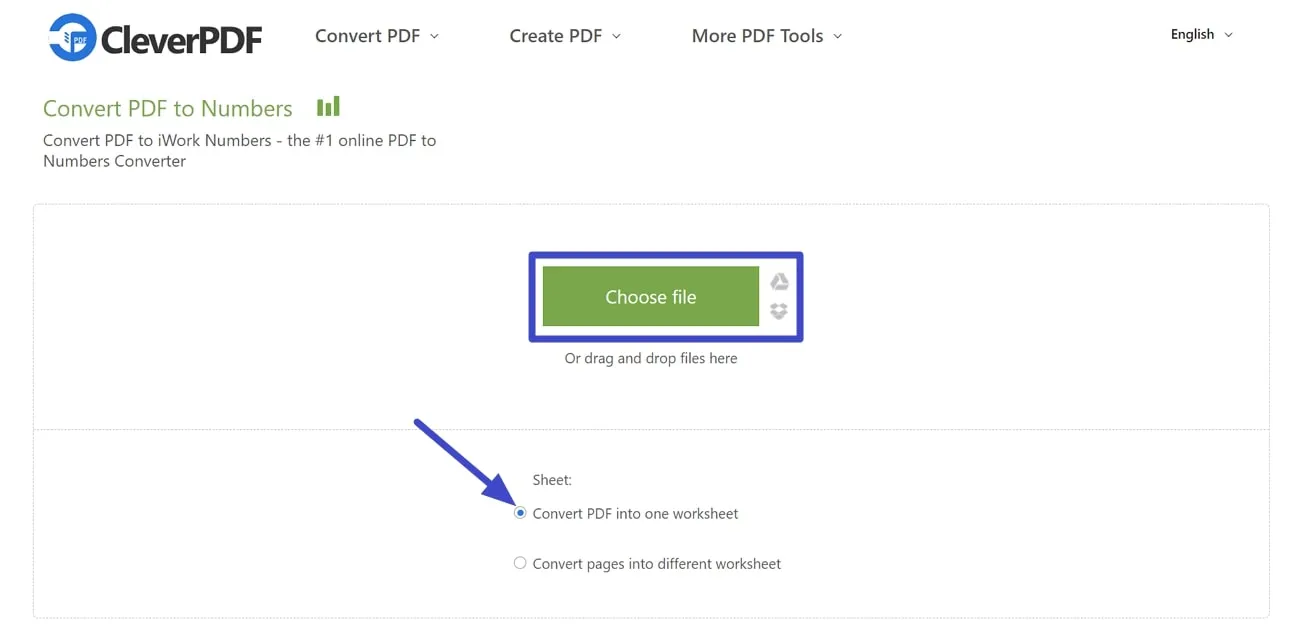Click the green Choose file button
The height and width of the screenshot is (639, 1300).
tap(650, 296)
